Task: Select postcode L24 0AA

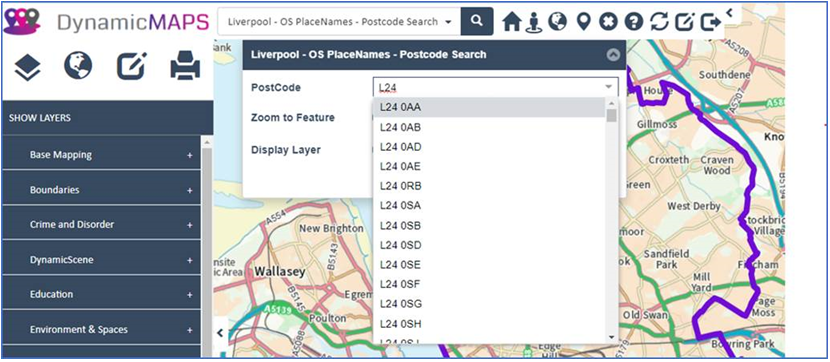Action: pos(490,107)
